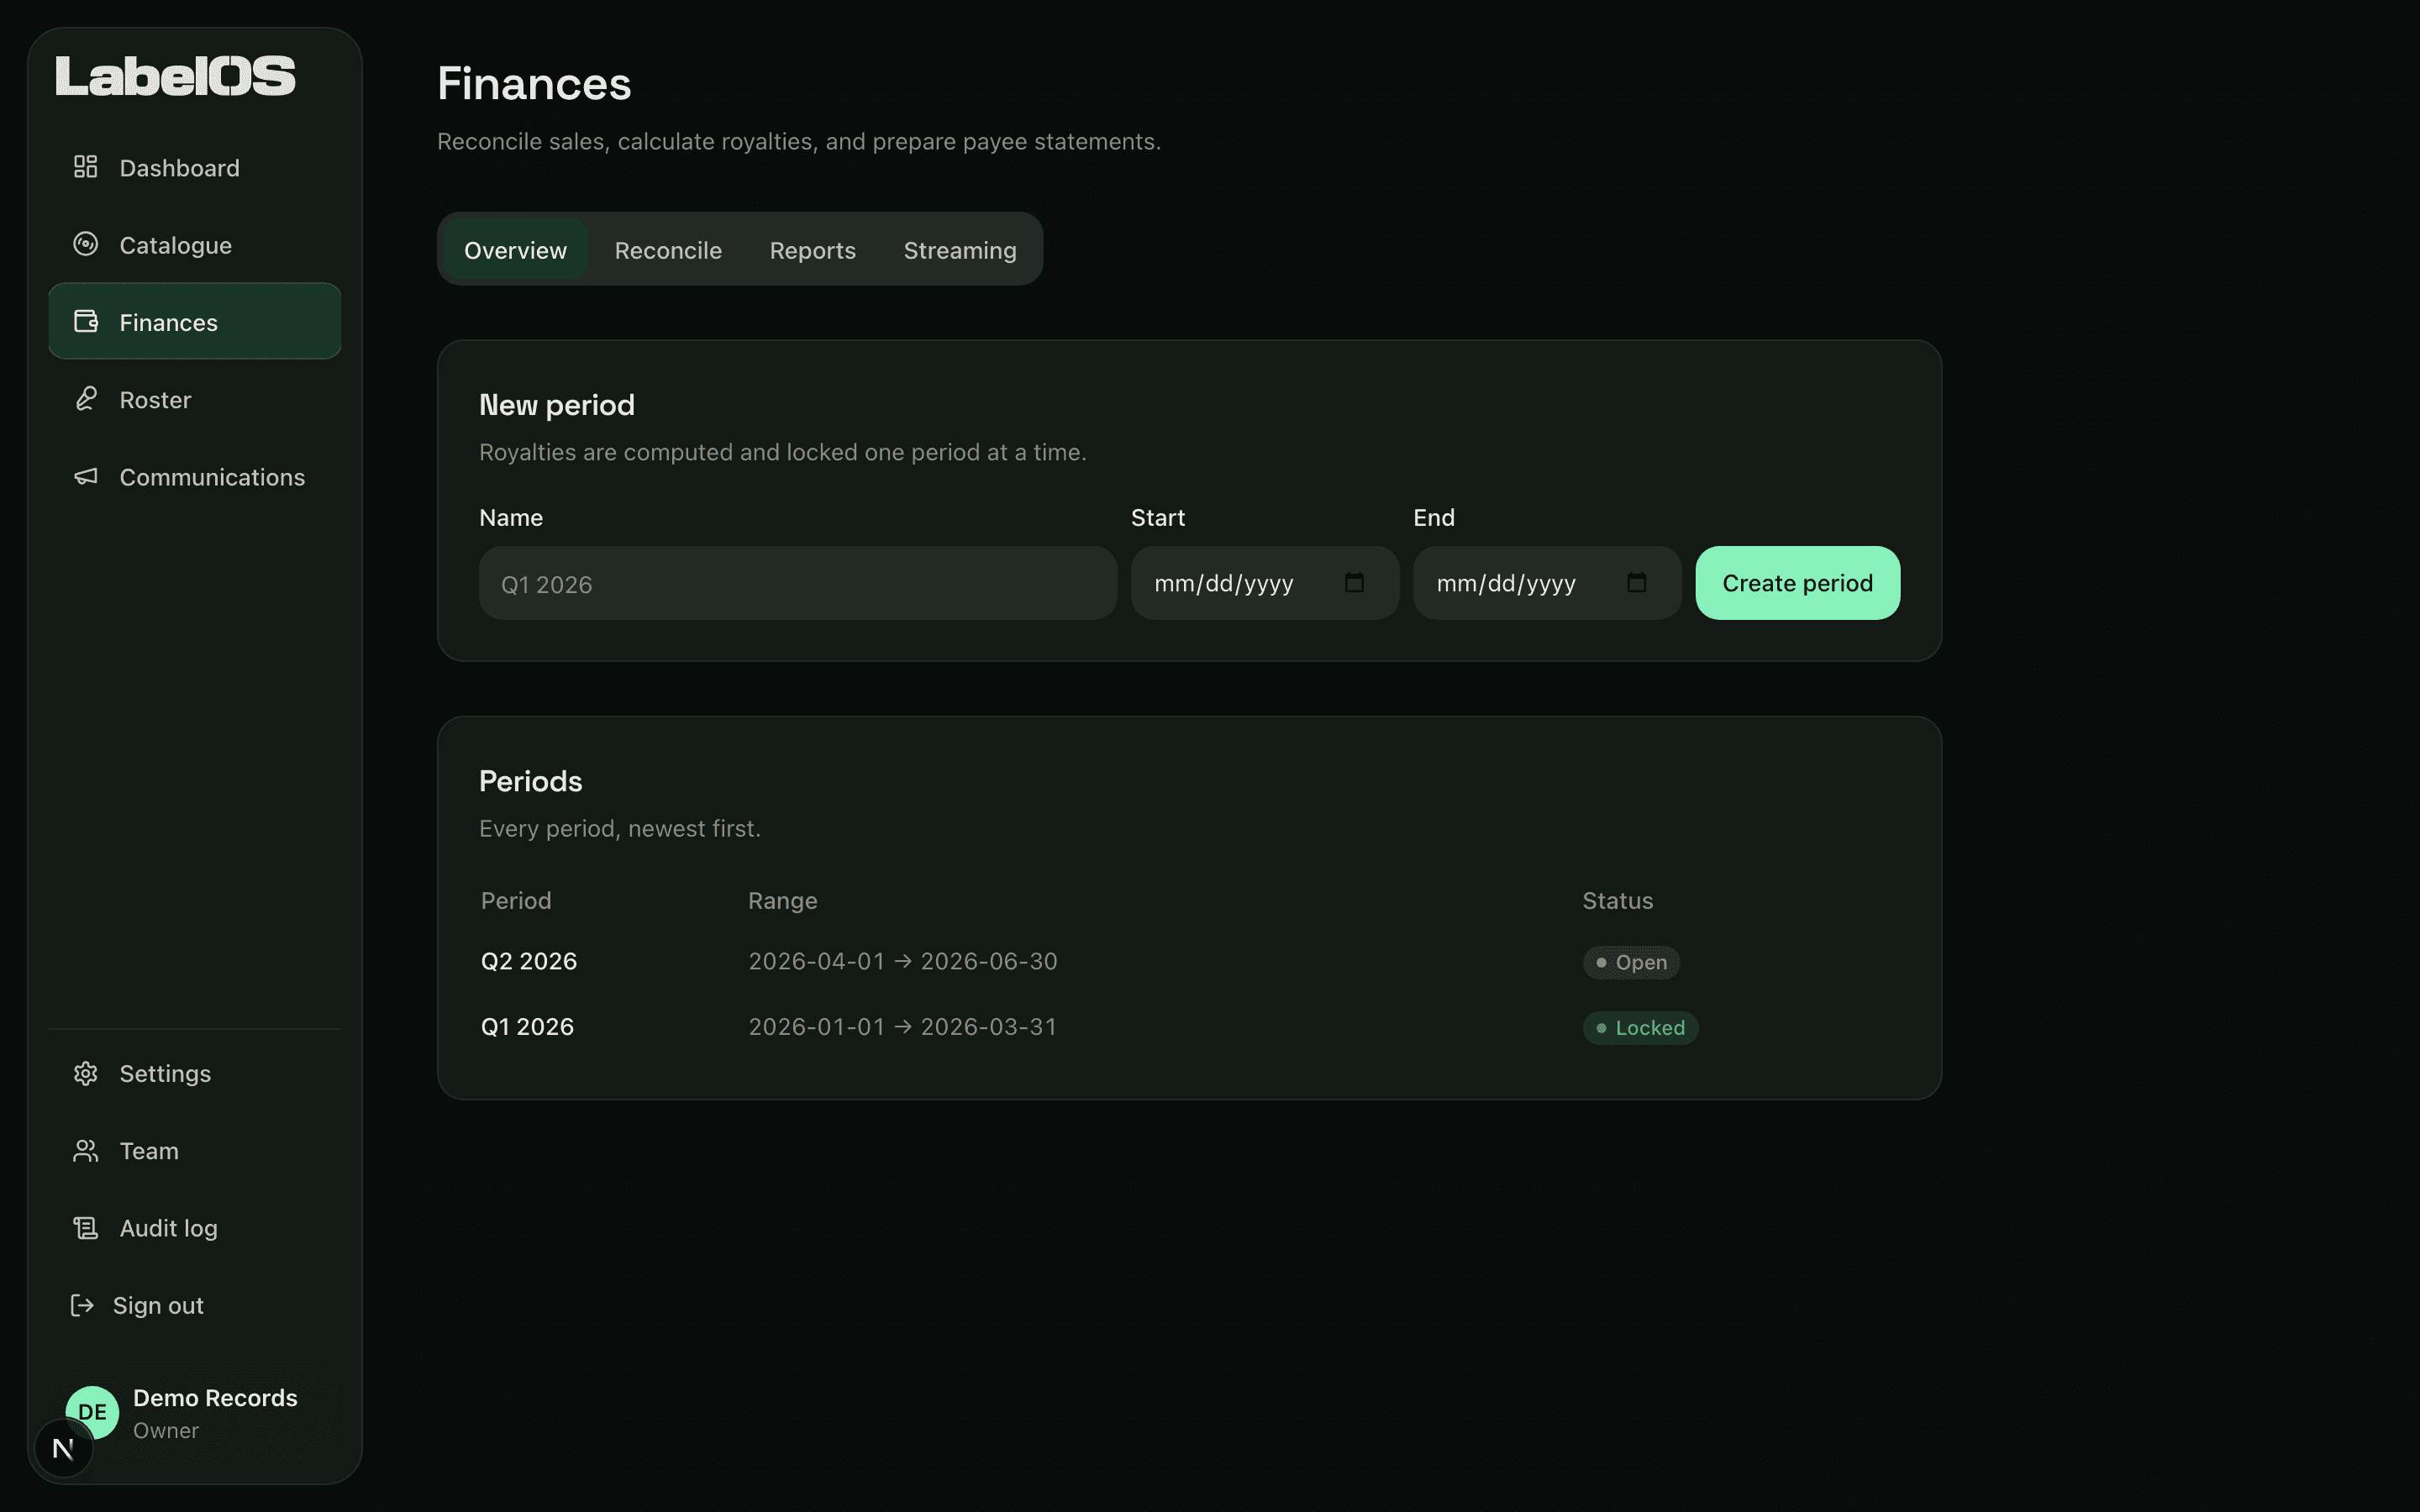The height and width of the screenshot is (1512, 2420).
Task: Click the Finances wallet icon
Action: click(85, 321)
